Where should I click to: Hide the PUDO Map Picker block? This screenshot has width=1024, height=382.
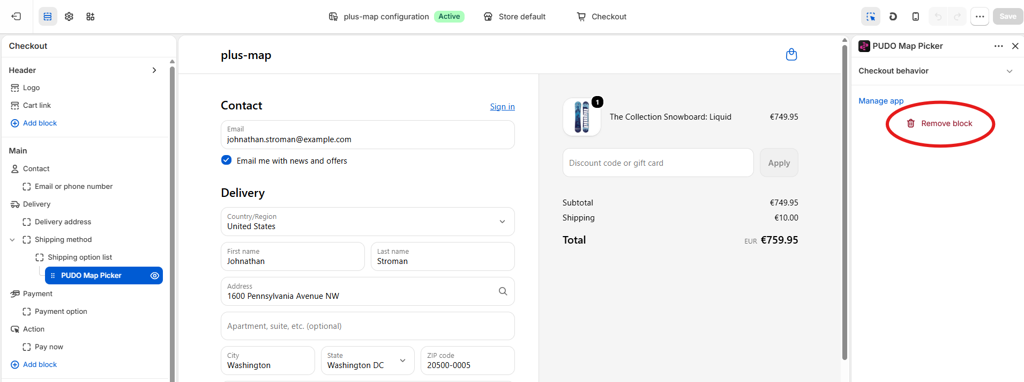pyautogui.click(x=155, y=276)
